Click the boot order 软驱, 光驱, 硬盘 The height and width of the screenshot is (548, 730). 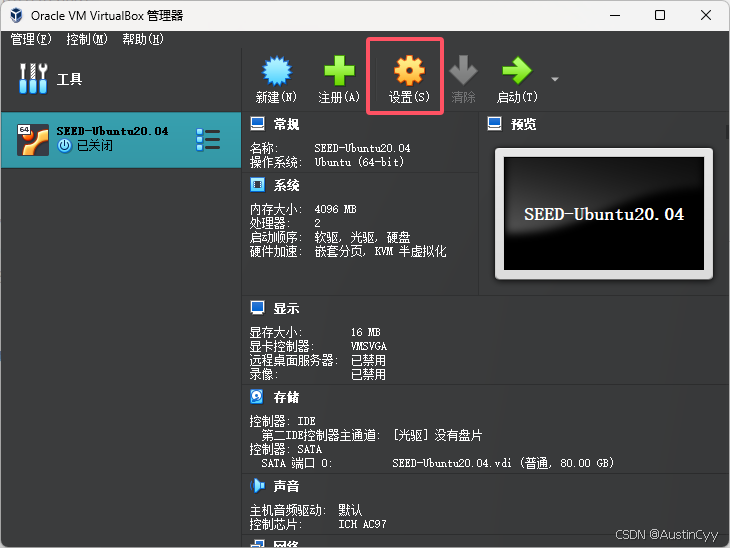[x=363, y=237]
